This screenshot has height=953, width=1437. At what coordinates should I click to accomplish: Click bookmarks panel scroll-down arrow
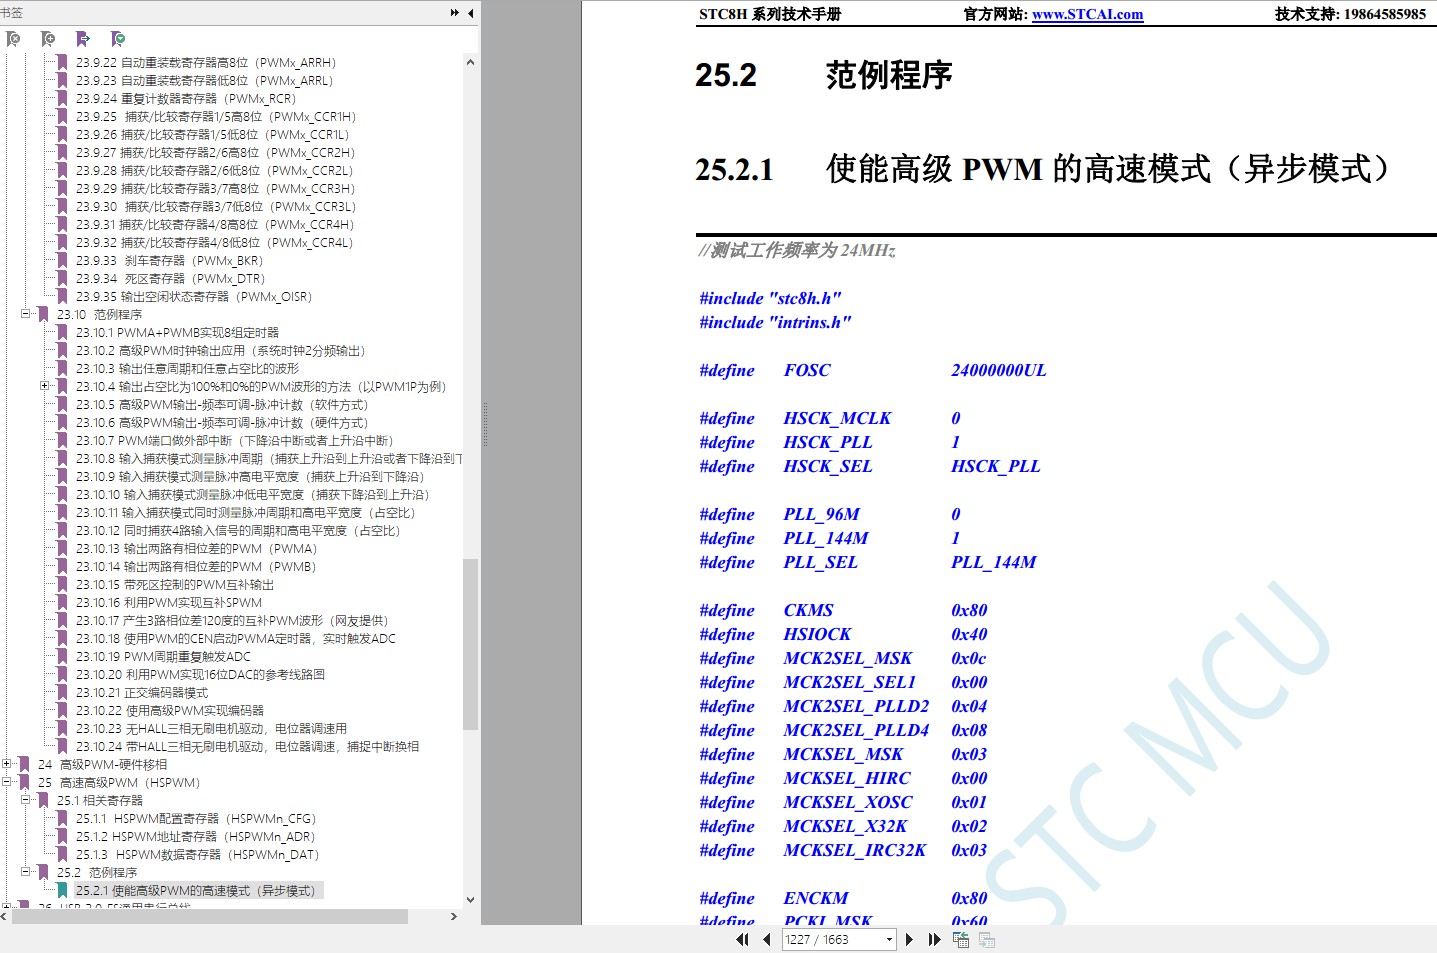click(x=470, y=901)
